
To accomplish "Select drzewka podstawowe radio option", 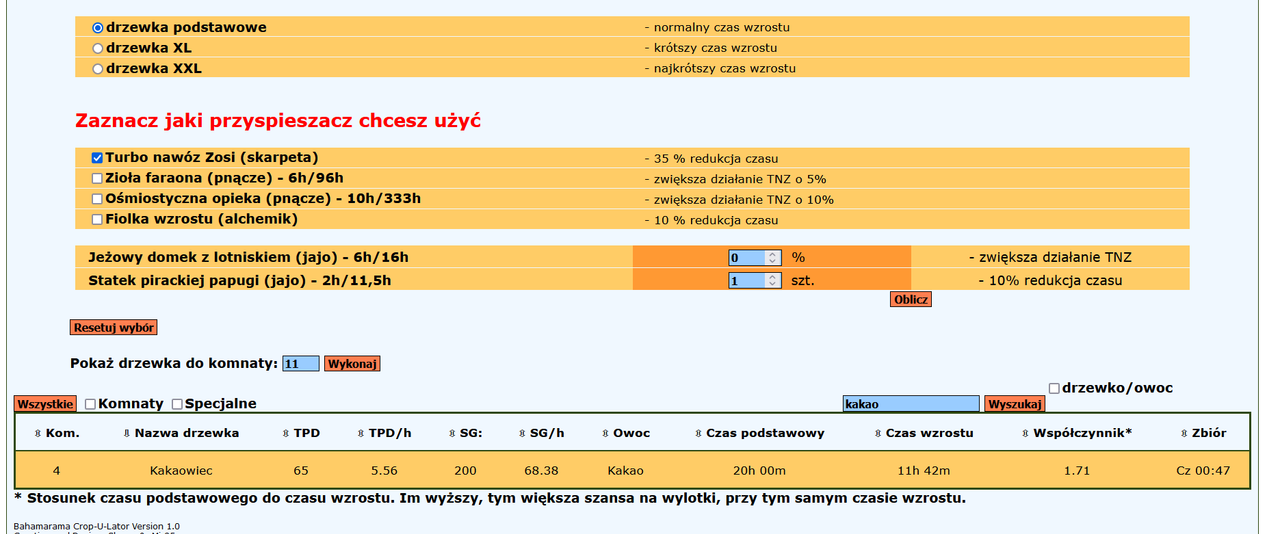I will (98, 28).
